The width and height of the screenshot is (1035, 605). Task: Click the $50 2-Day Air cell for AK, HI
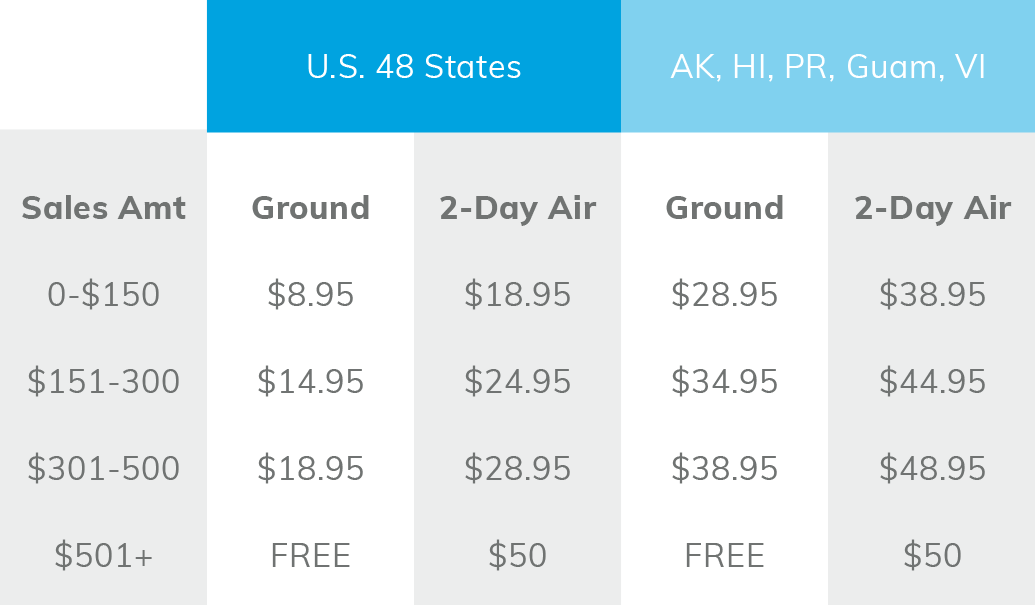tap(932, 556)
